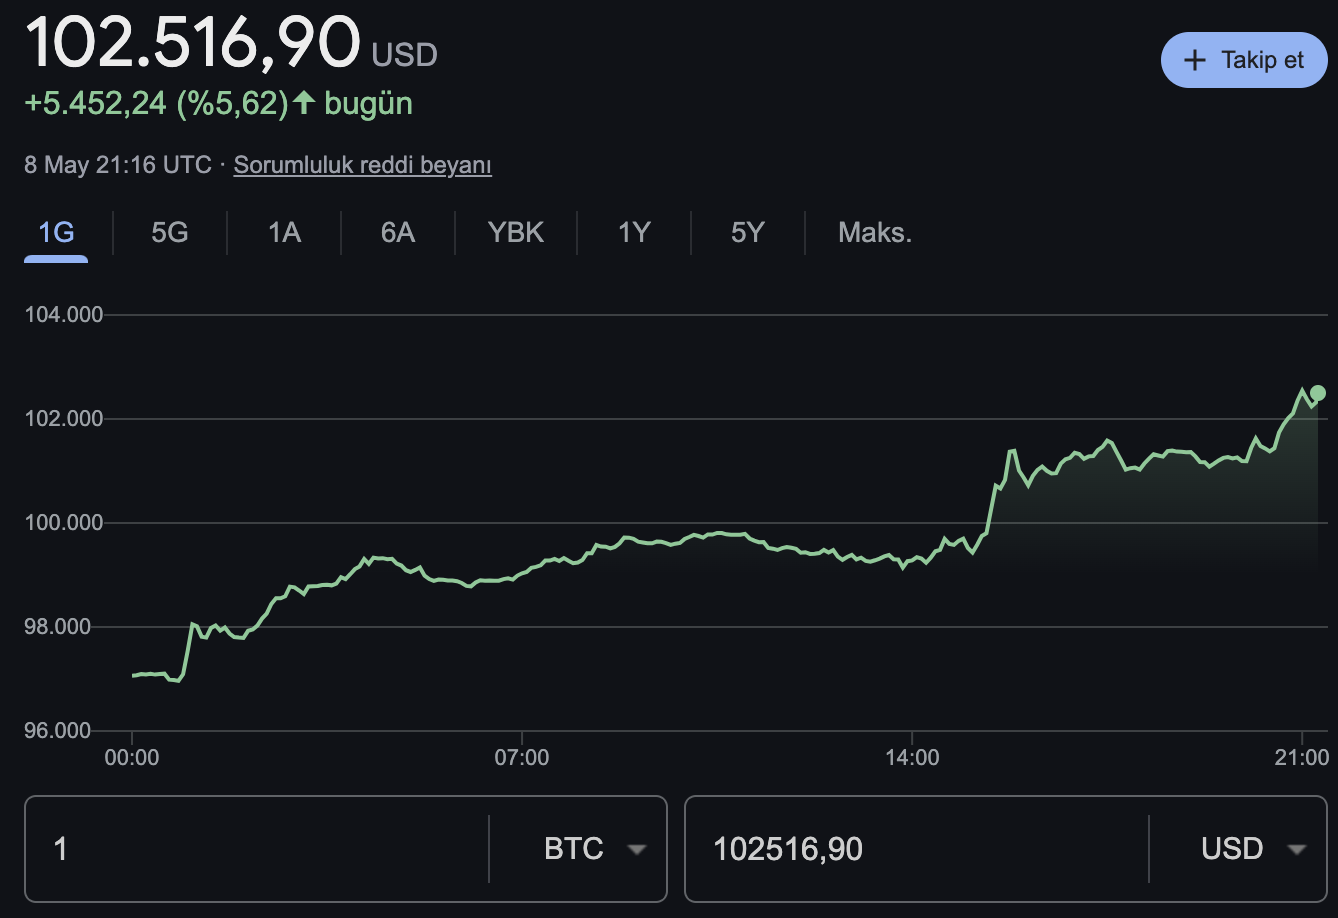This screenshot has height=918, width=1338.
Task: Click the Takip et follow button
Action: click(x=1243, y=60)
